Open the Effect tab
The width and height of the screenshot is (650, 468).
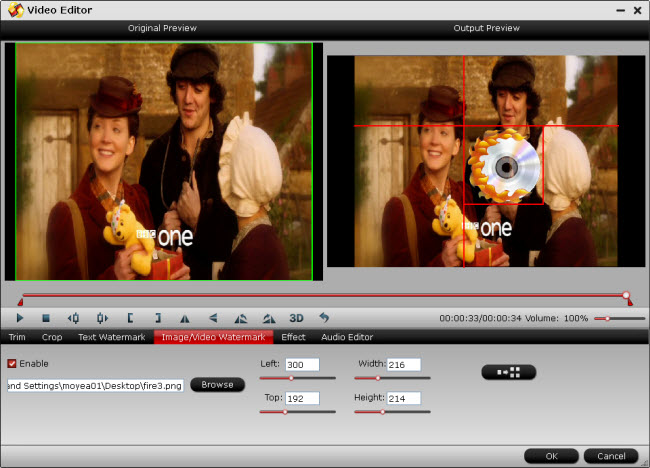point(293,337)
